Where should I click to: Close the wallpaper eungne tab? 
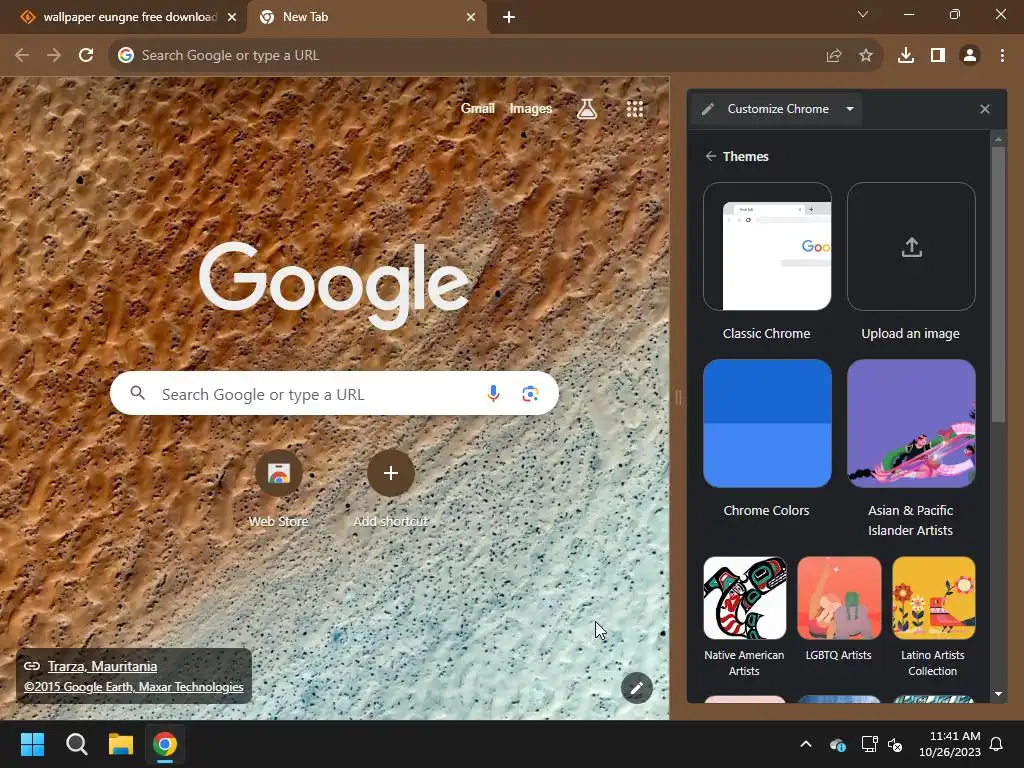click(x=232, y=17)
